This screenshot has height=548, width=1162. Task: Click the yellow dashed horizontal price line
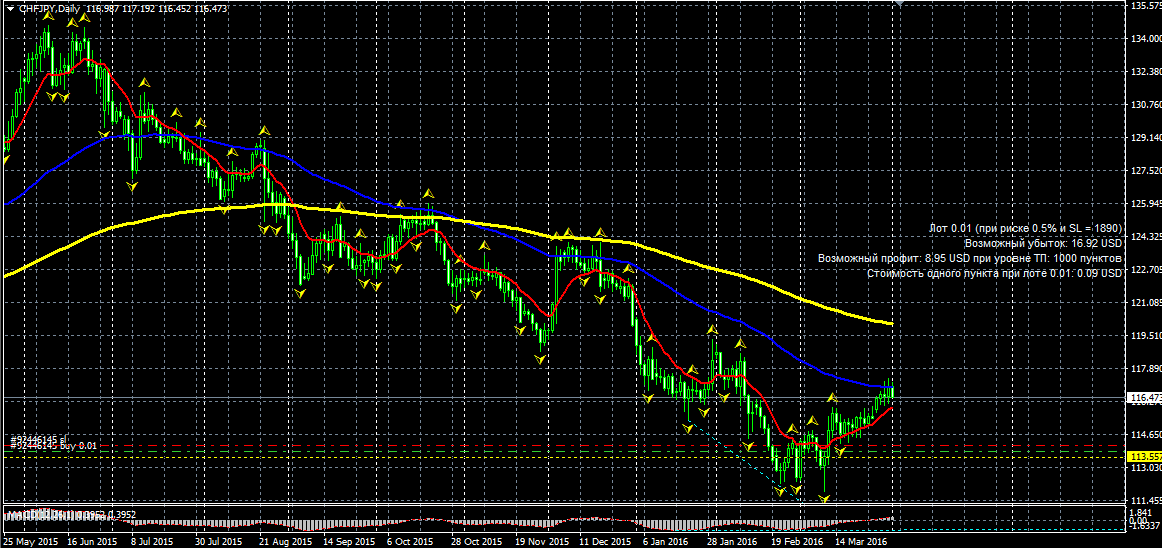(x=563, y=457)
